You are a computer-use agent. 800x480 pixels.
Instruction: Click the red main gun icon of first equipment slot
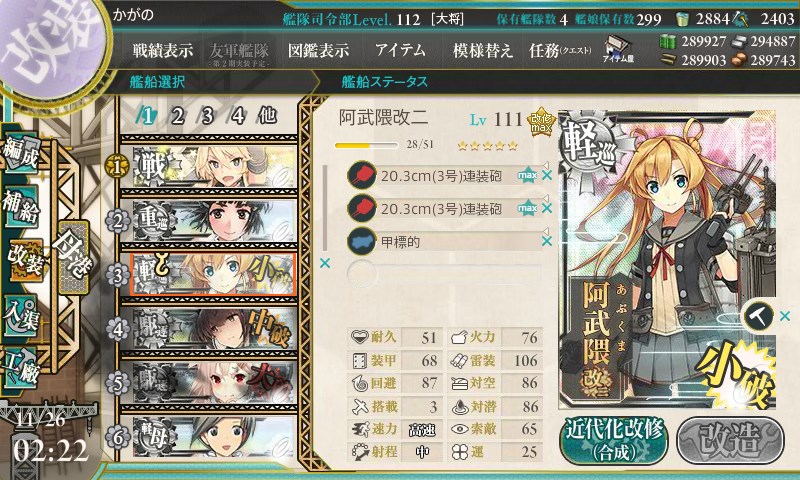point(361,175)
